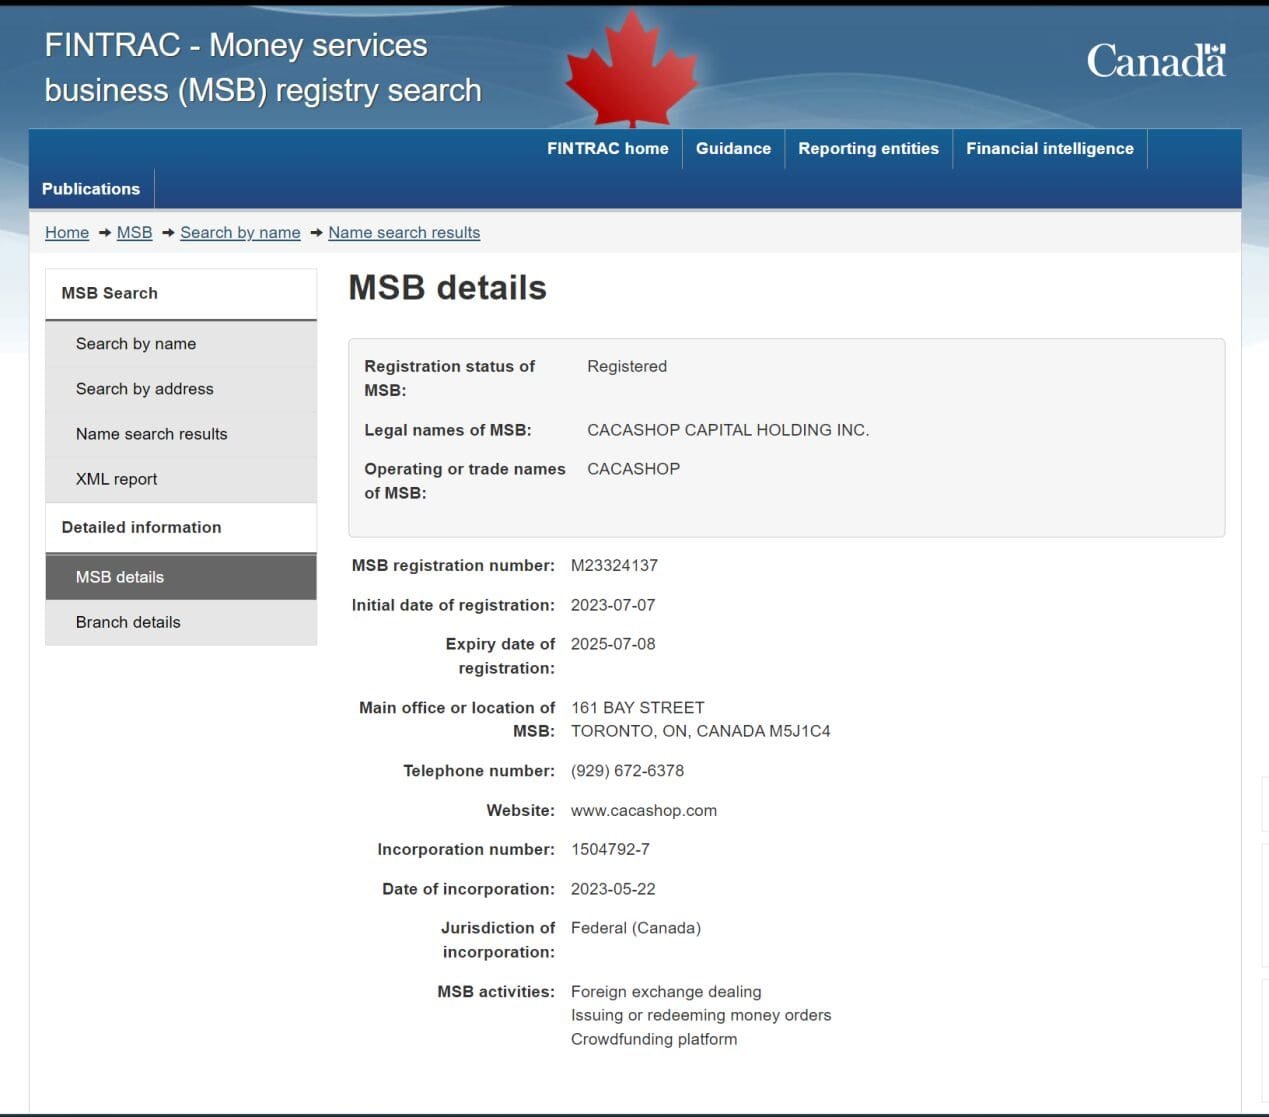Click the MSB breadcrumb link

tap(134, 233)
